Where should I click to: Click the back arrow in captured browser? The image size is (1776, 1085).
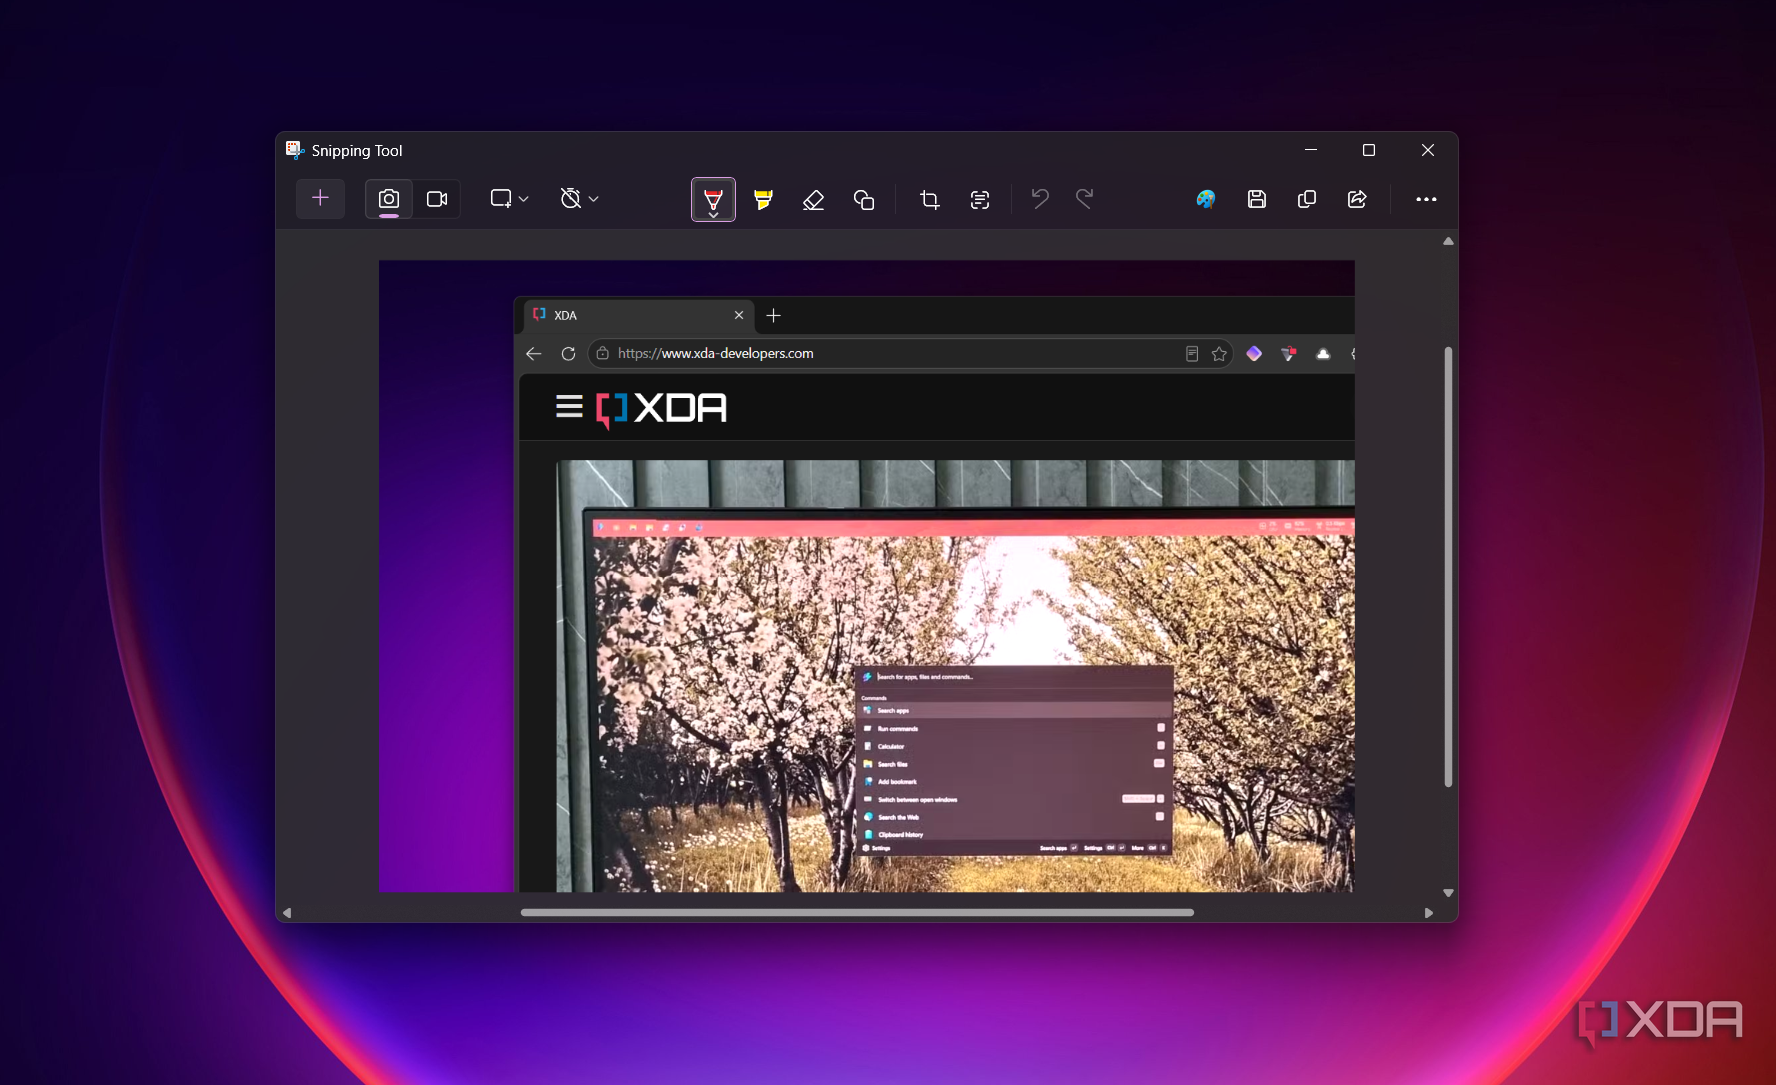pyautogui.click(x=534, y=354)
